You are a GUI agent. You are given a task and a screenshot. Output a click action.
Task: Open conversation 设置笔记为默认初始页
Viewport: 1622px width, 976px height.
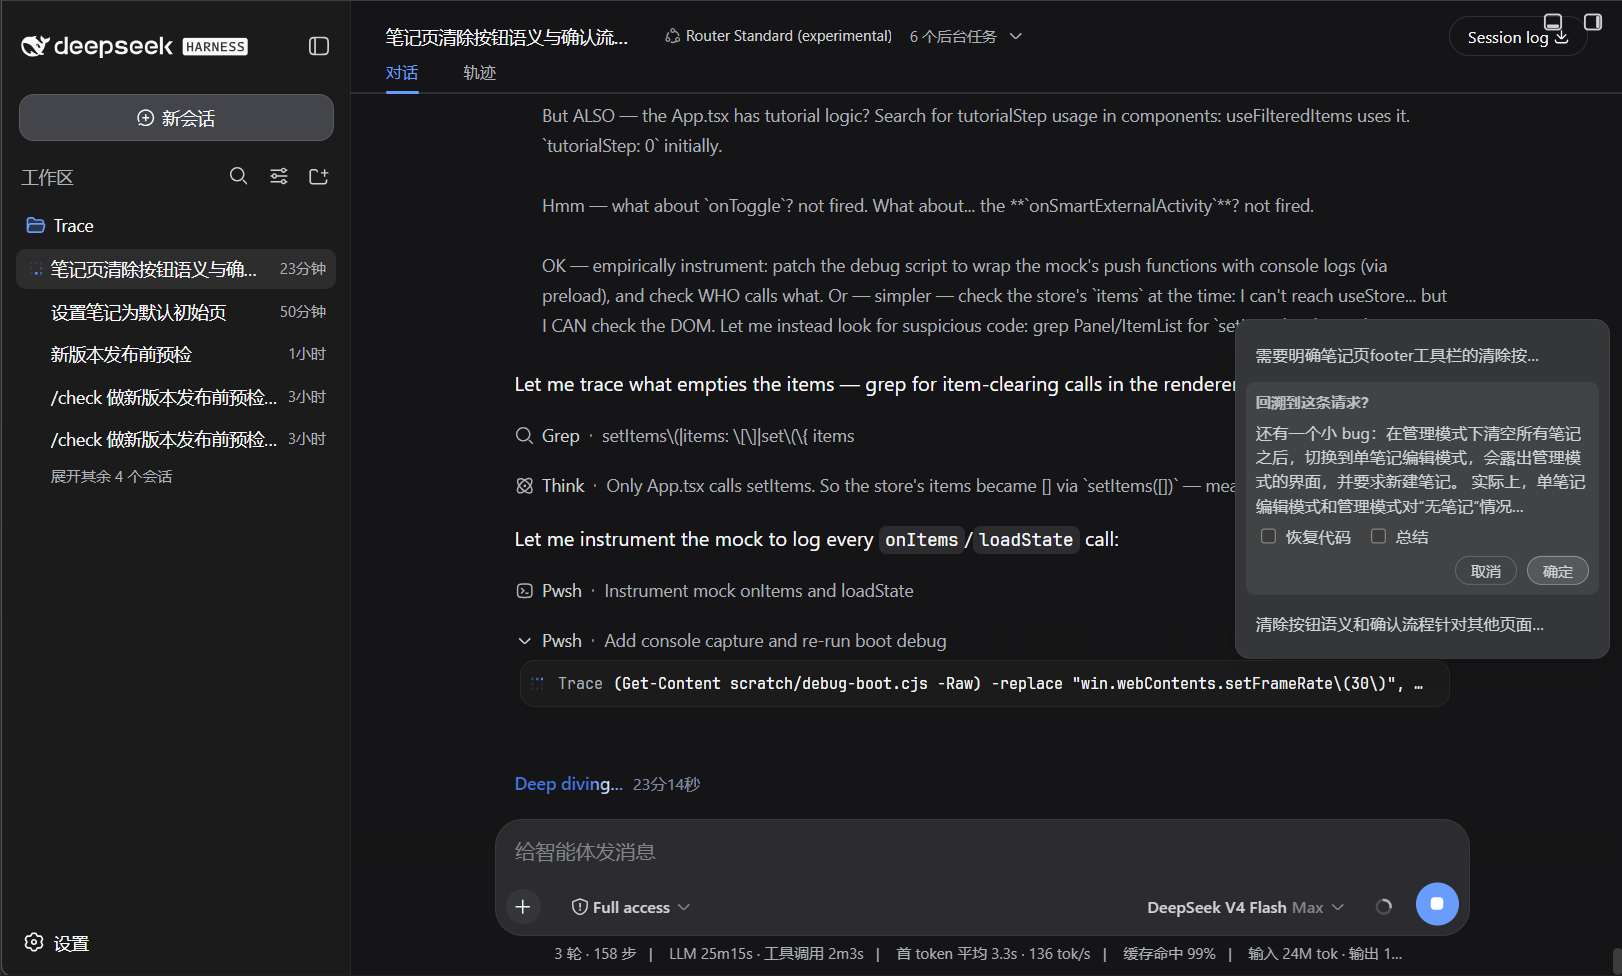tap(176, 312)
